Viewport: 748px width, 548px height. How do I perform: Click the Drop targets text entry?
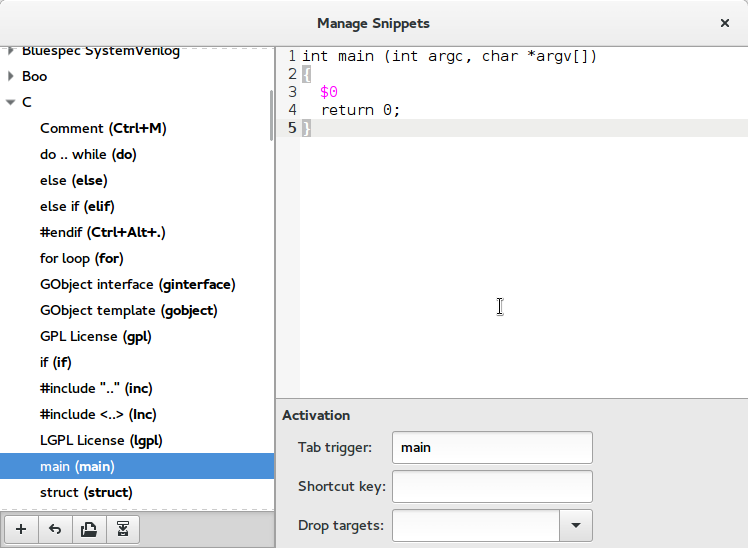(x=475, y=525)
